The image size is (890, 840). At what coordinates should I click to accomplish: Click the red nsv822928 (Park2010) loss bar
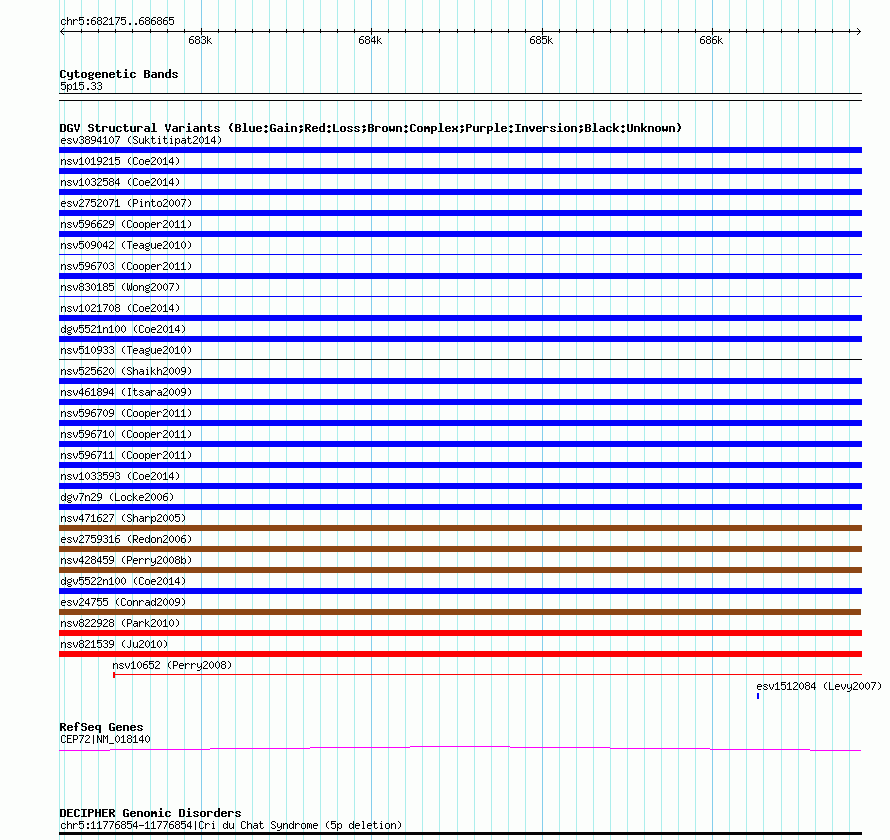[460, 633]
